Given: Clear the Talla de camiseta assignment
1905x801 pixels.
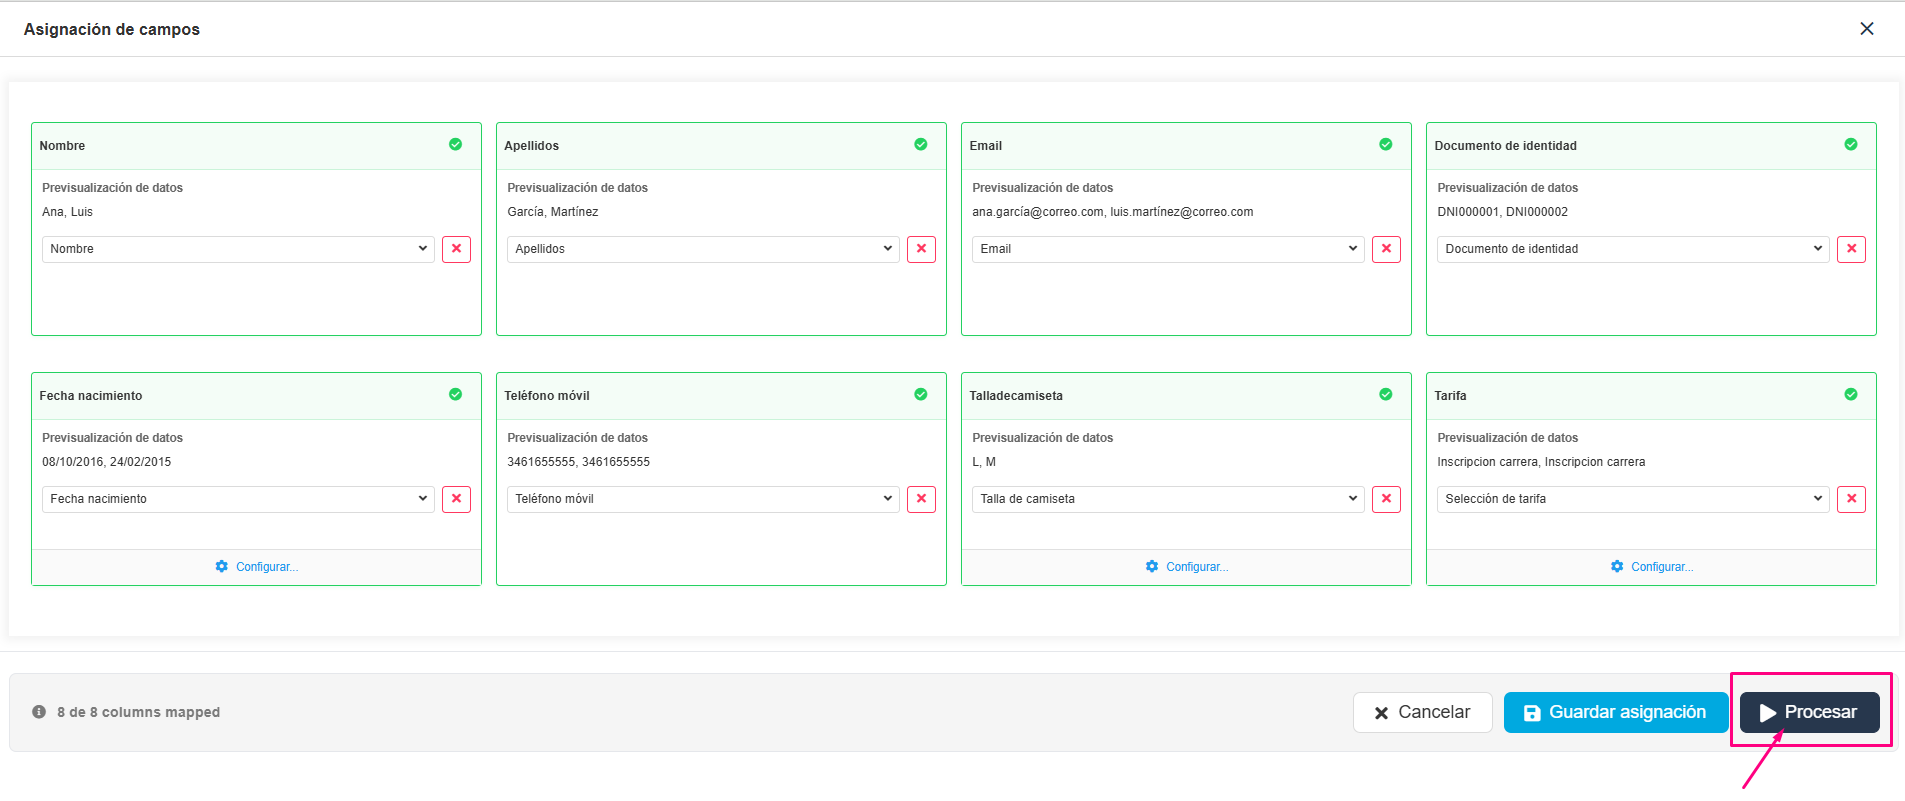Looking at the screenshot, I should point(1386,499).
